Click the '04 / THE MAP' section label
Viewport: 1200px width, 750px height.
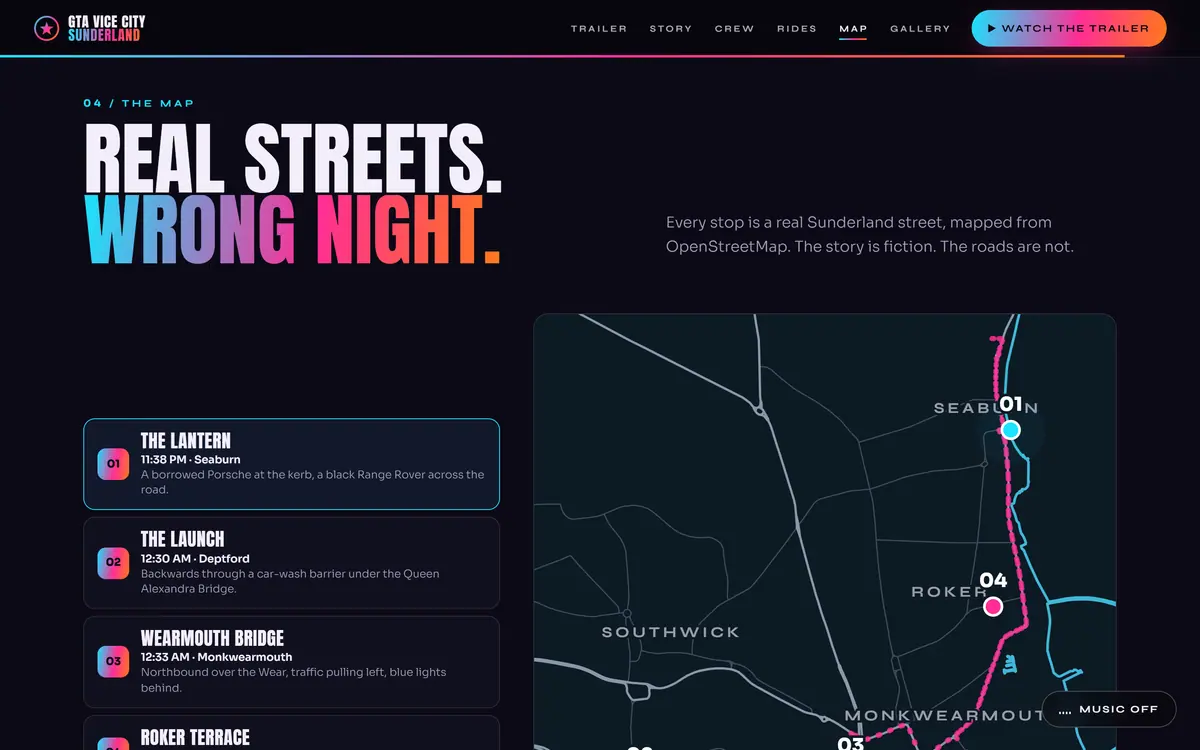pyautogui.click(x=139, y=103)
